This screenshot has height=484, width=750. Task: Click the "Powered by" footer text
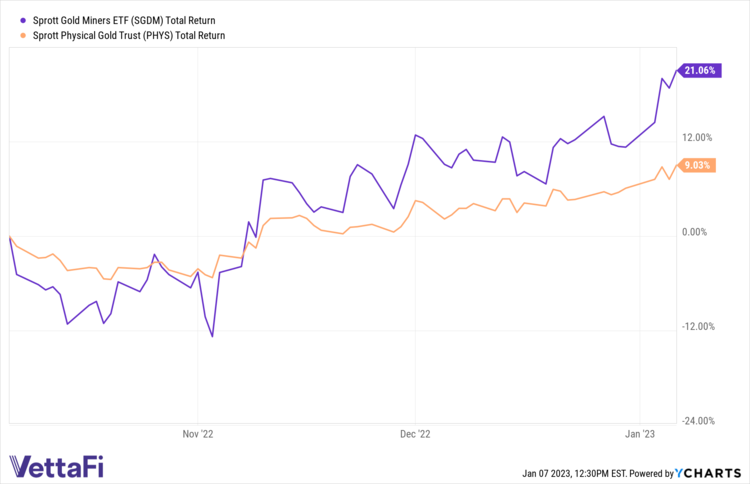point(650,472)
